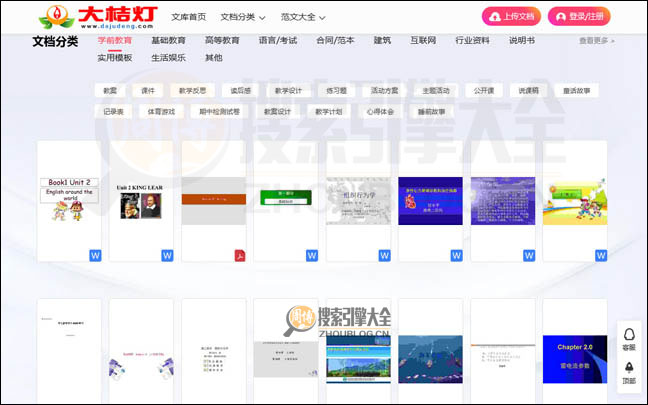This screenshot has width=648, height=405.
Task: Expand the 范文大全 dropdown in top nav
Action: 303,17
